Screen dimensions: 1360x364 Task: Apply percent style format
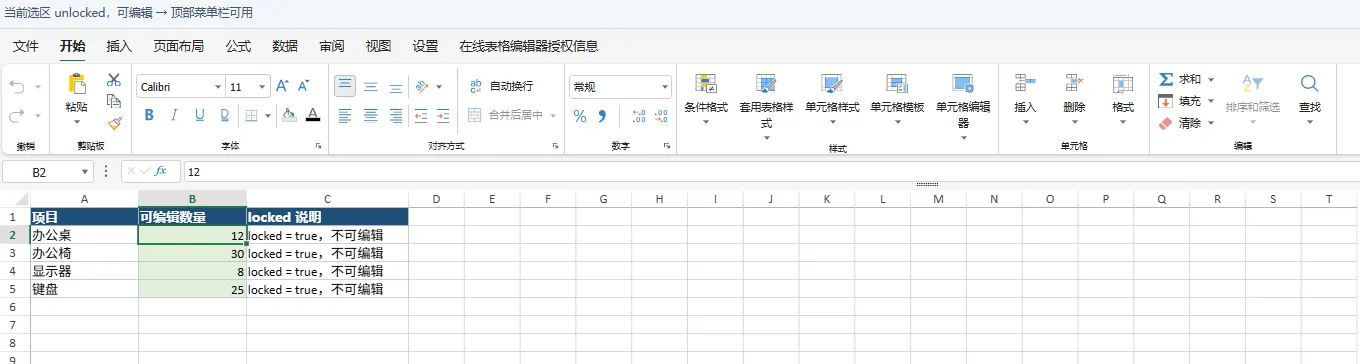(580, 116)
